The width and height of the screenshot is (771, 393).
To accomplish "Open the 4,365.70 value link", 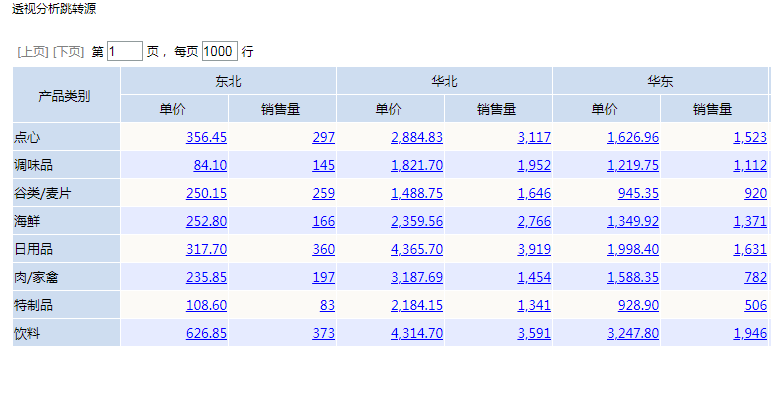I will [417, 249].
